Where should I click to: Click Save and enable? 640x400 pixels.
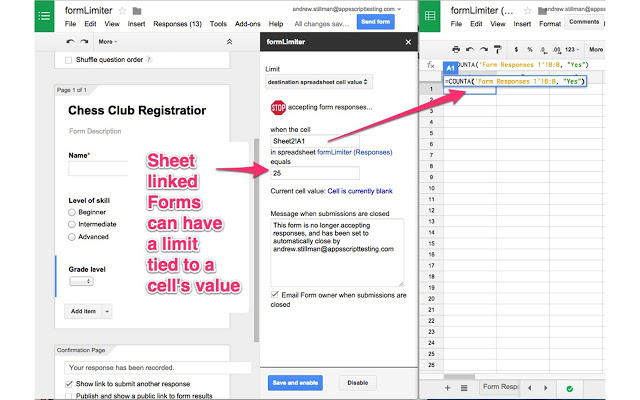click(x=295, y=383)
